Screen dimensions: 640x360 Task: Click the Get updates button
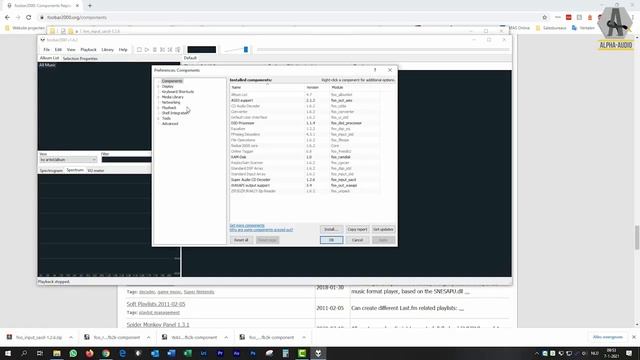pos(383,229)
